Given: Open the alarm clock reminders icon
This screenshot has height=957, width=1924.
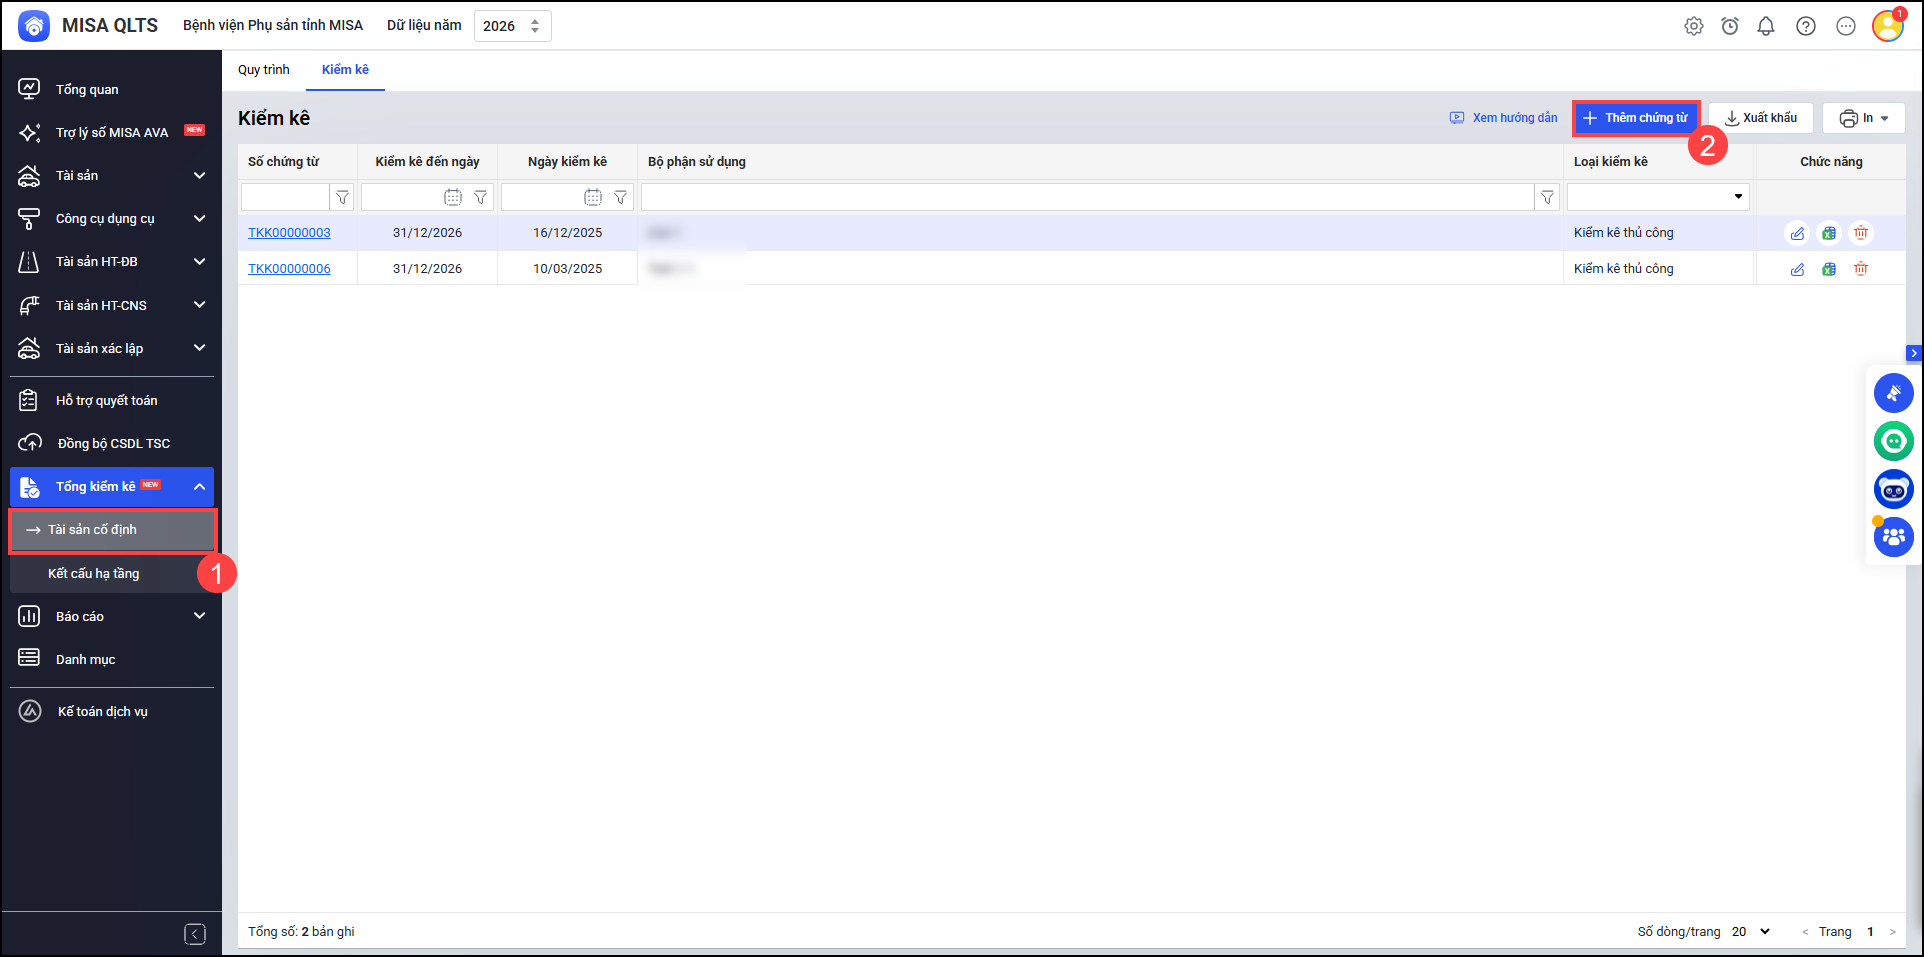Looking at the screenshot, I should coord(1730,26).
